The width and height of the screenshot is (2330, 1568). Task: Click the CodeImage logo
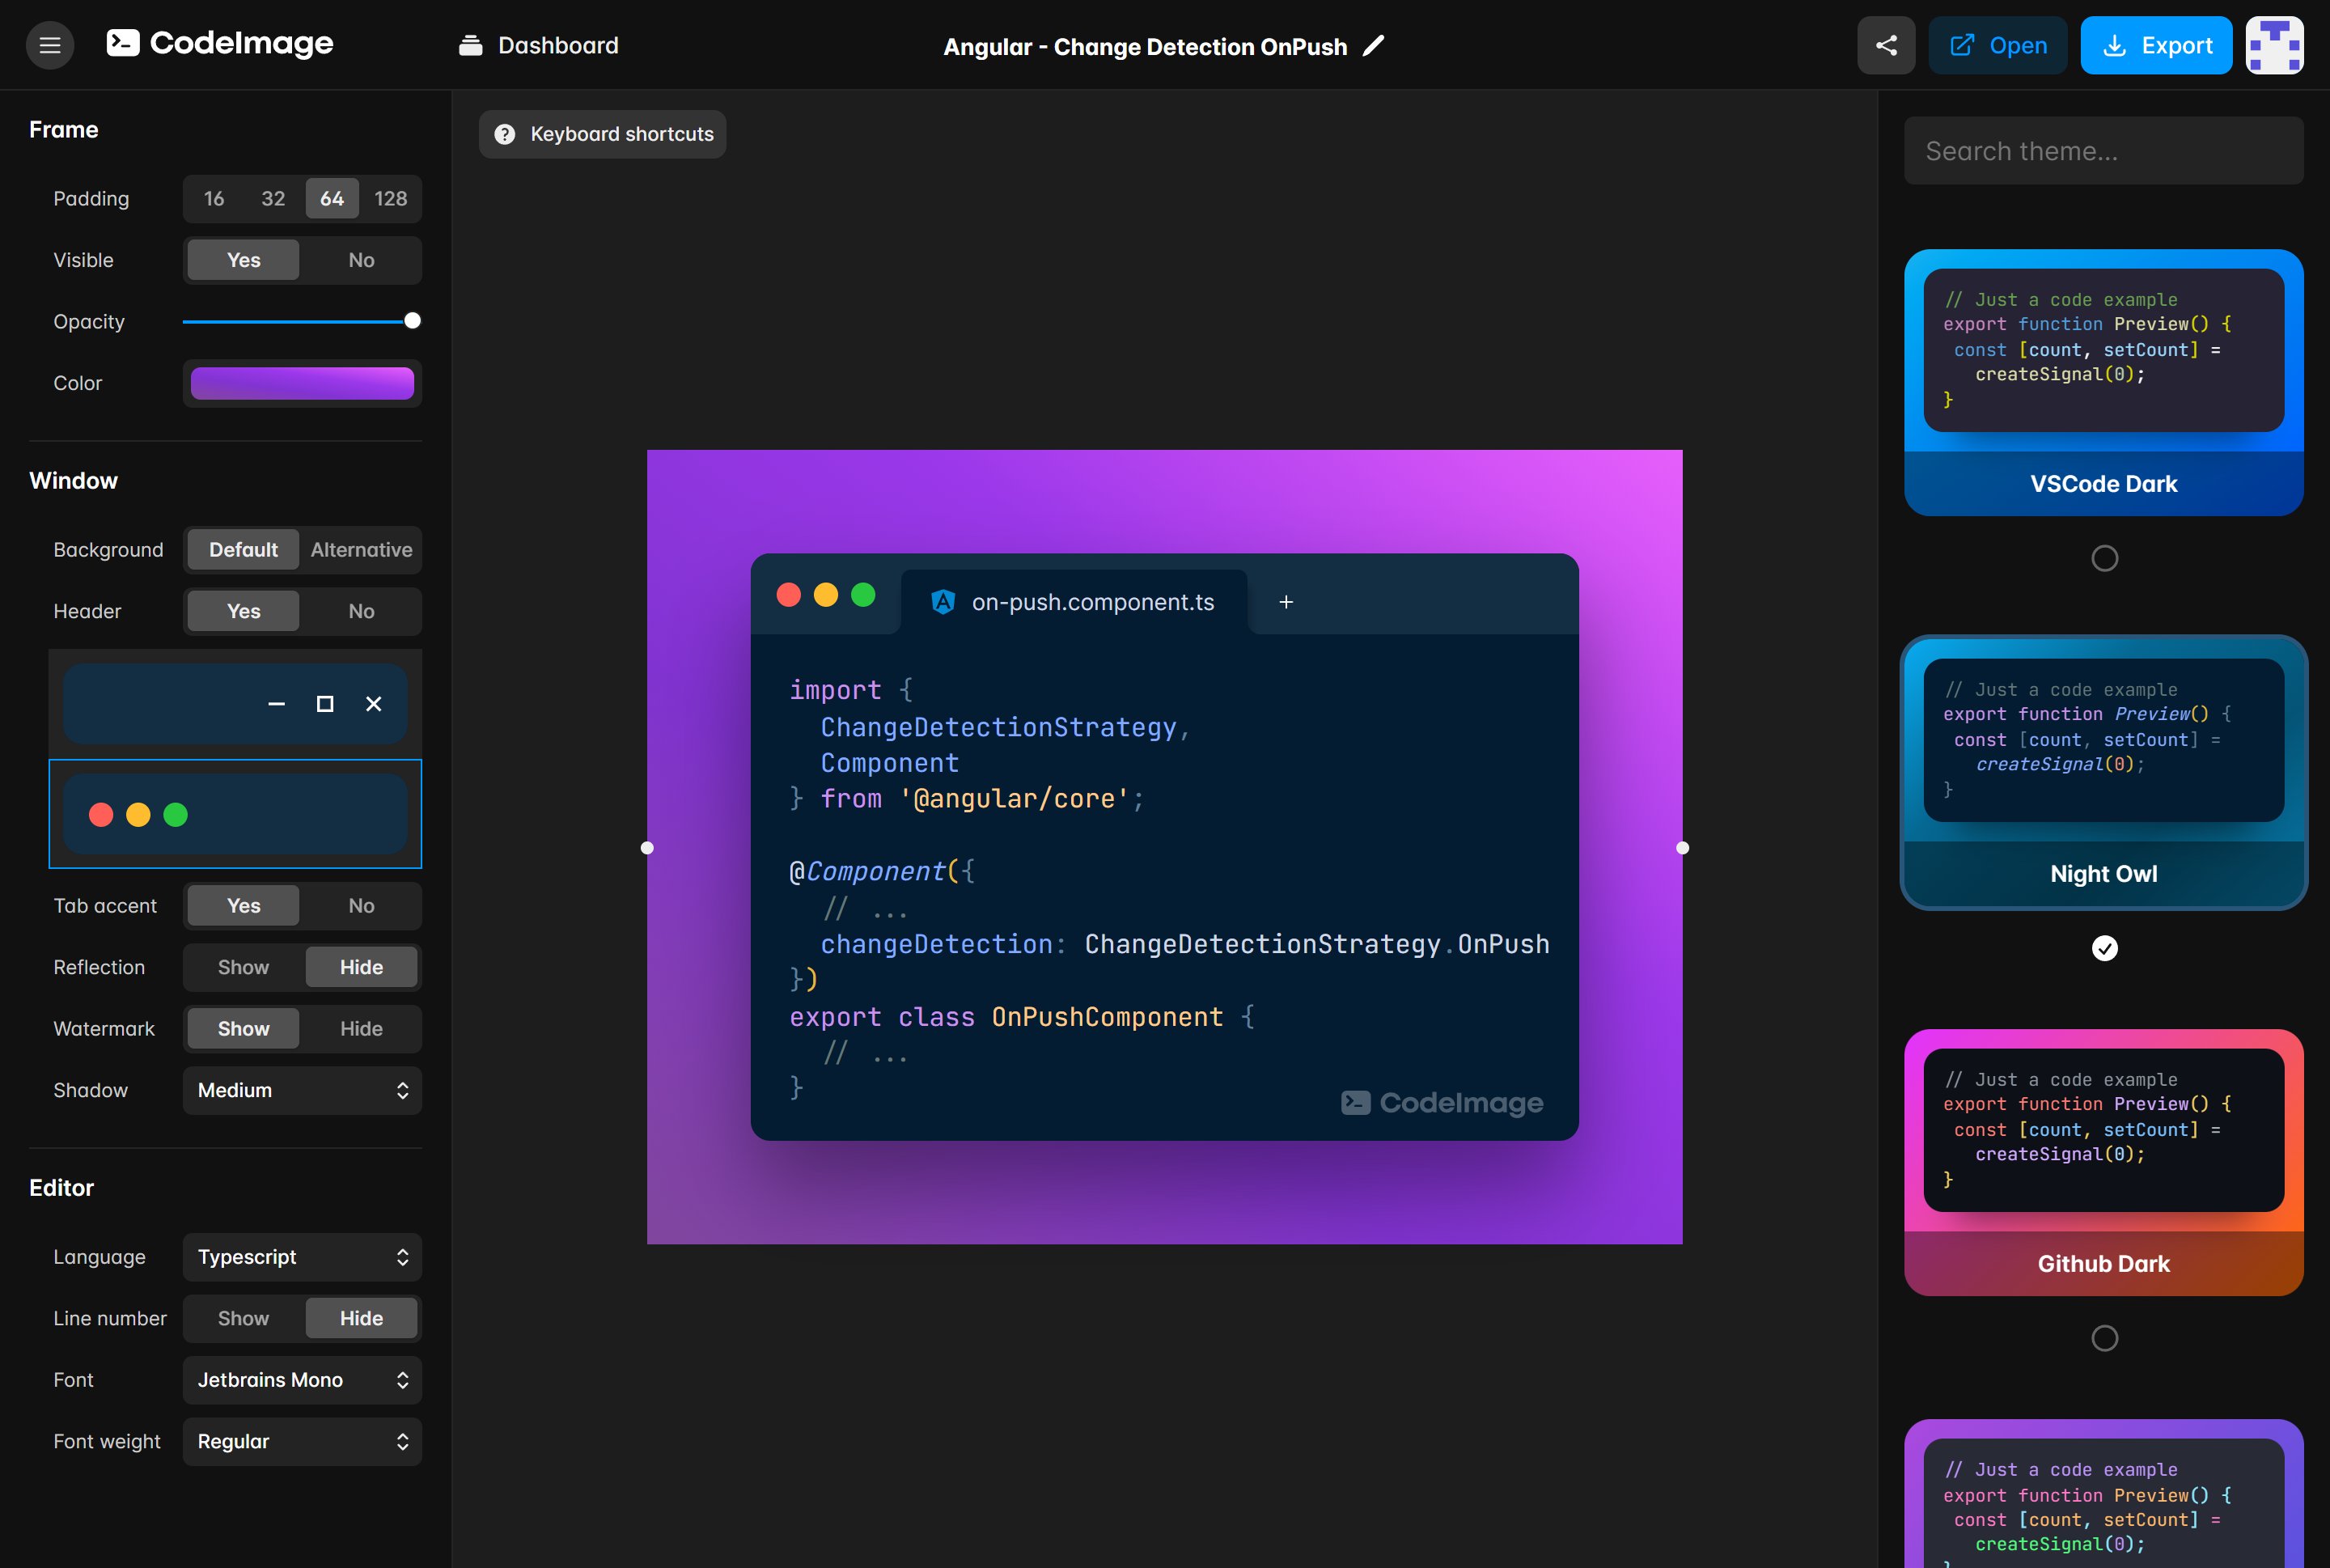[x=220, y=44]
